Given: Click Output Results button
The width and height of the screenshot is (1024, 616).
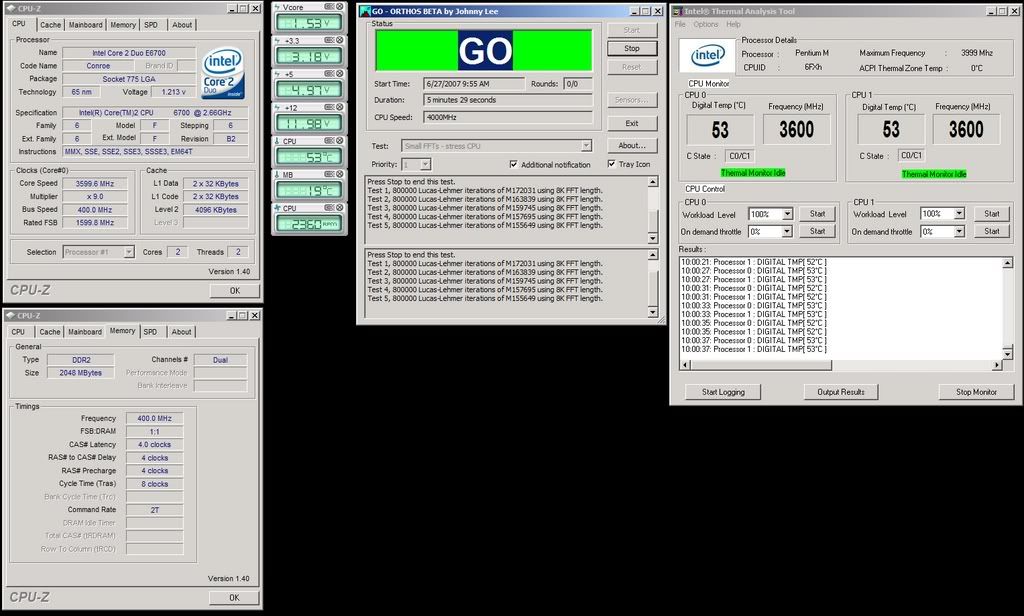Looking at the screenshot, I should (x=840, y=392).
